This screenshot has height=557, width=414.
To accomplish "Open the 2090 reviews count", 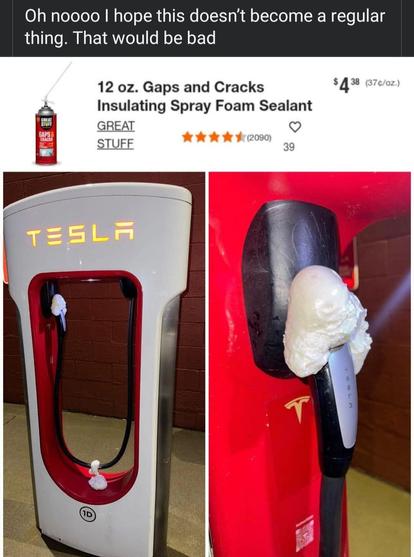I will click(x=259, y=137).
